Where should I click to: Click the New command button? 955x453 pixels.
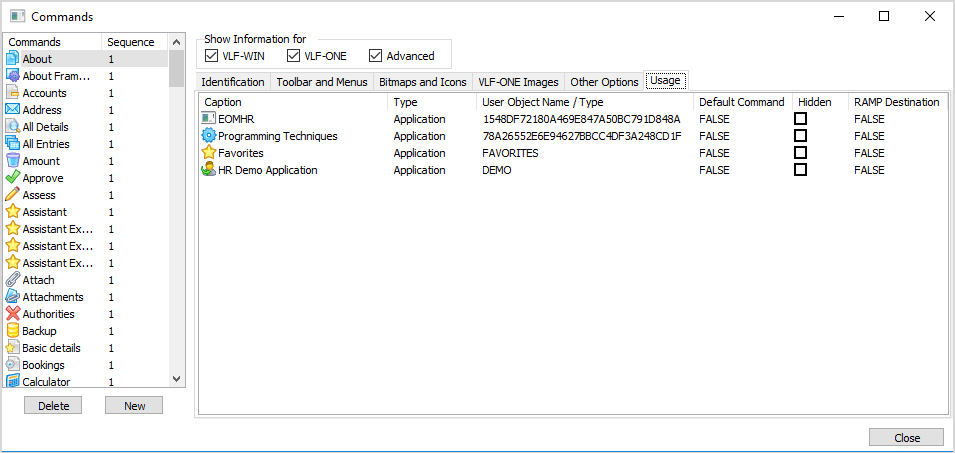coord(134,405)
